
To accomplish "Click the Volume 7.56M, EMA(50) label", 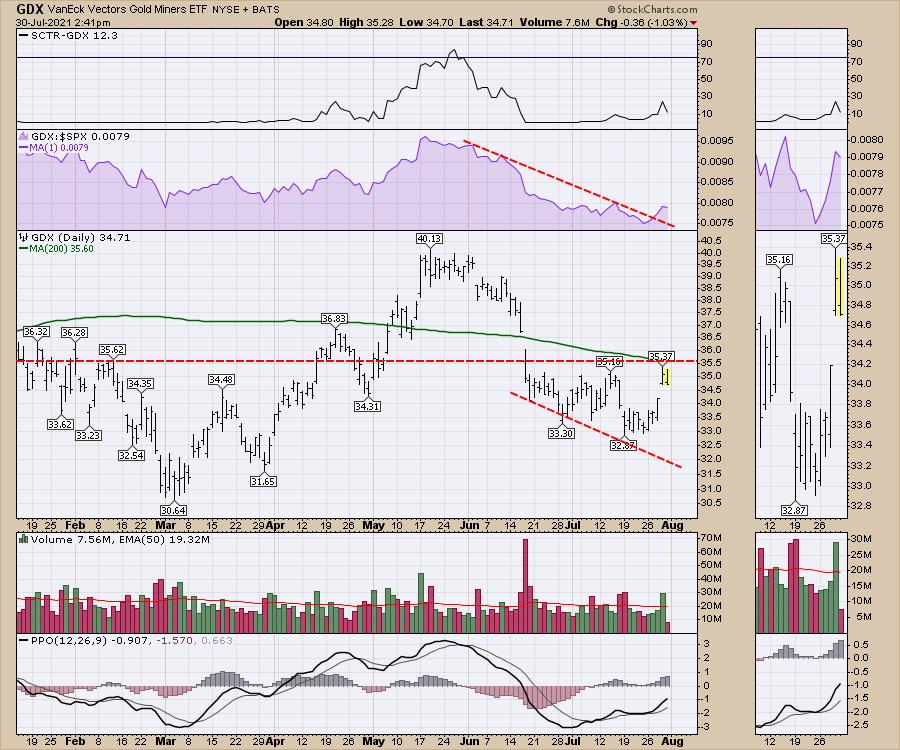I will coord(92,540).
